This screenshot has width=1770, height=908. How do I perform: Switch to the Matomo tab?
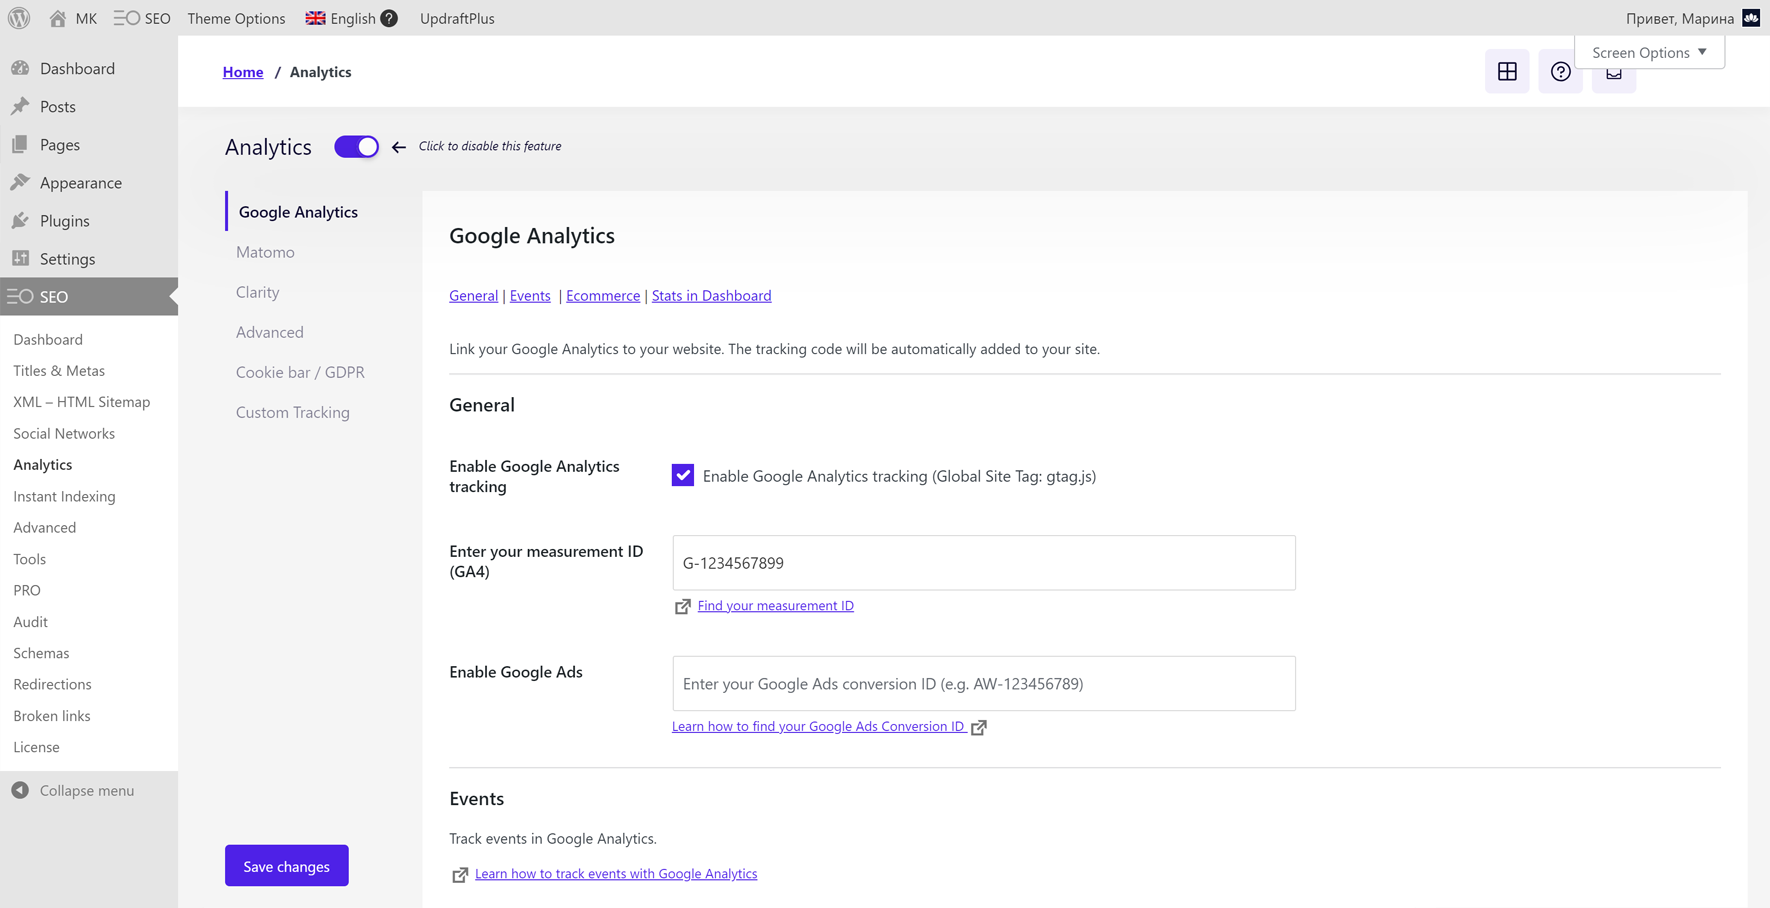265,251
